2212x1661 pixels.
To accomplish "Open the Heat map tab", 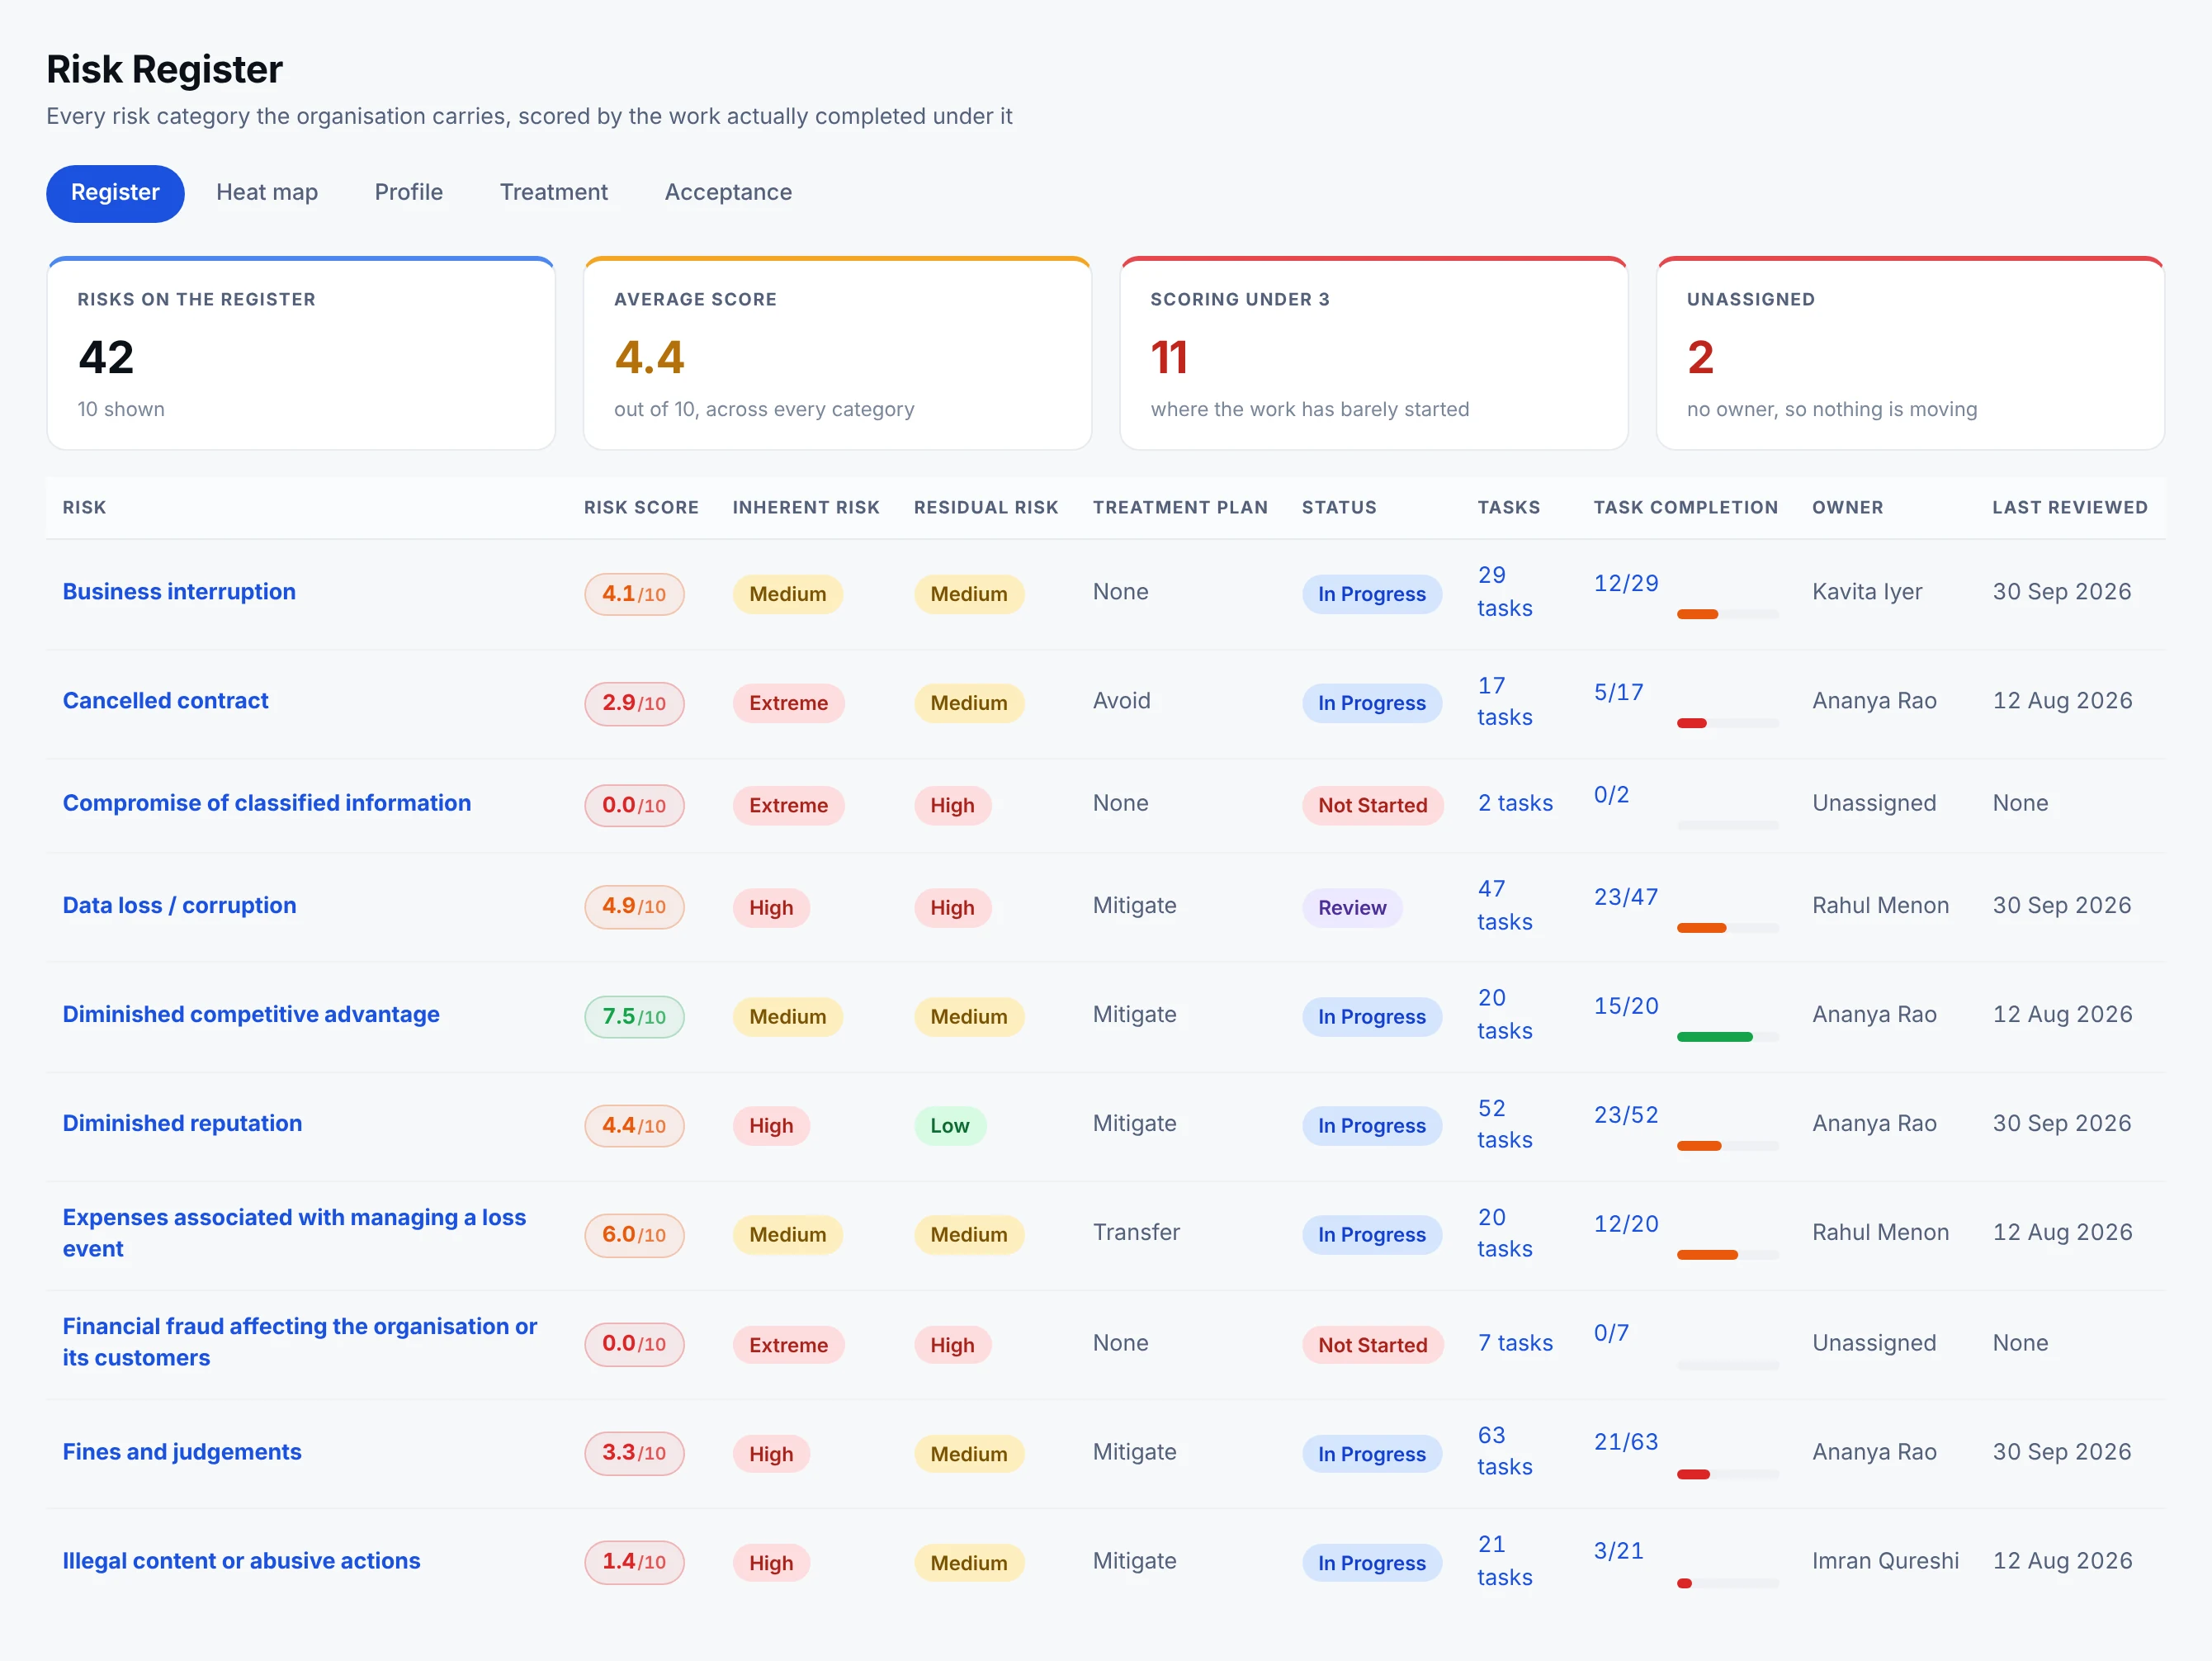I will tap(267, 193).
